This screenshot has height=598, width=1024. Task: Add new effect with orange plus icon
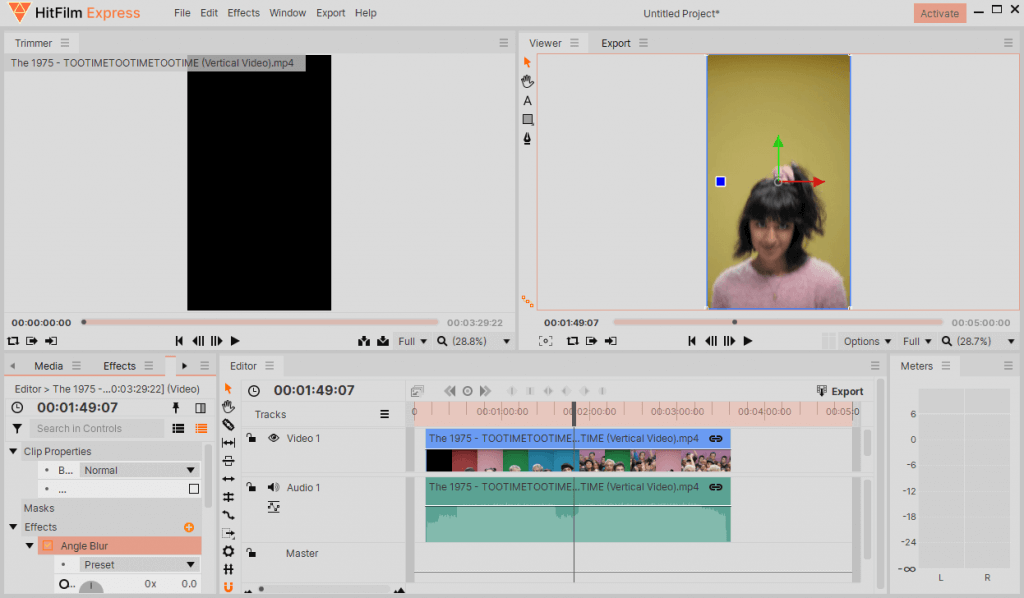pyautogui.click(x=189, y=527)
